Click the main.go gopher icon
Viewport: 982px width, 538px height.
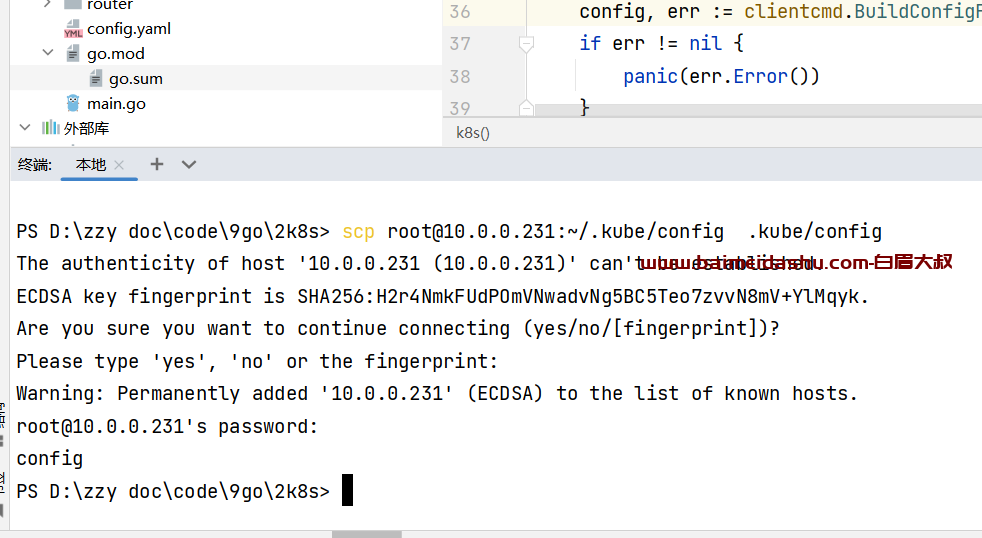click(x=73, y=103)
